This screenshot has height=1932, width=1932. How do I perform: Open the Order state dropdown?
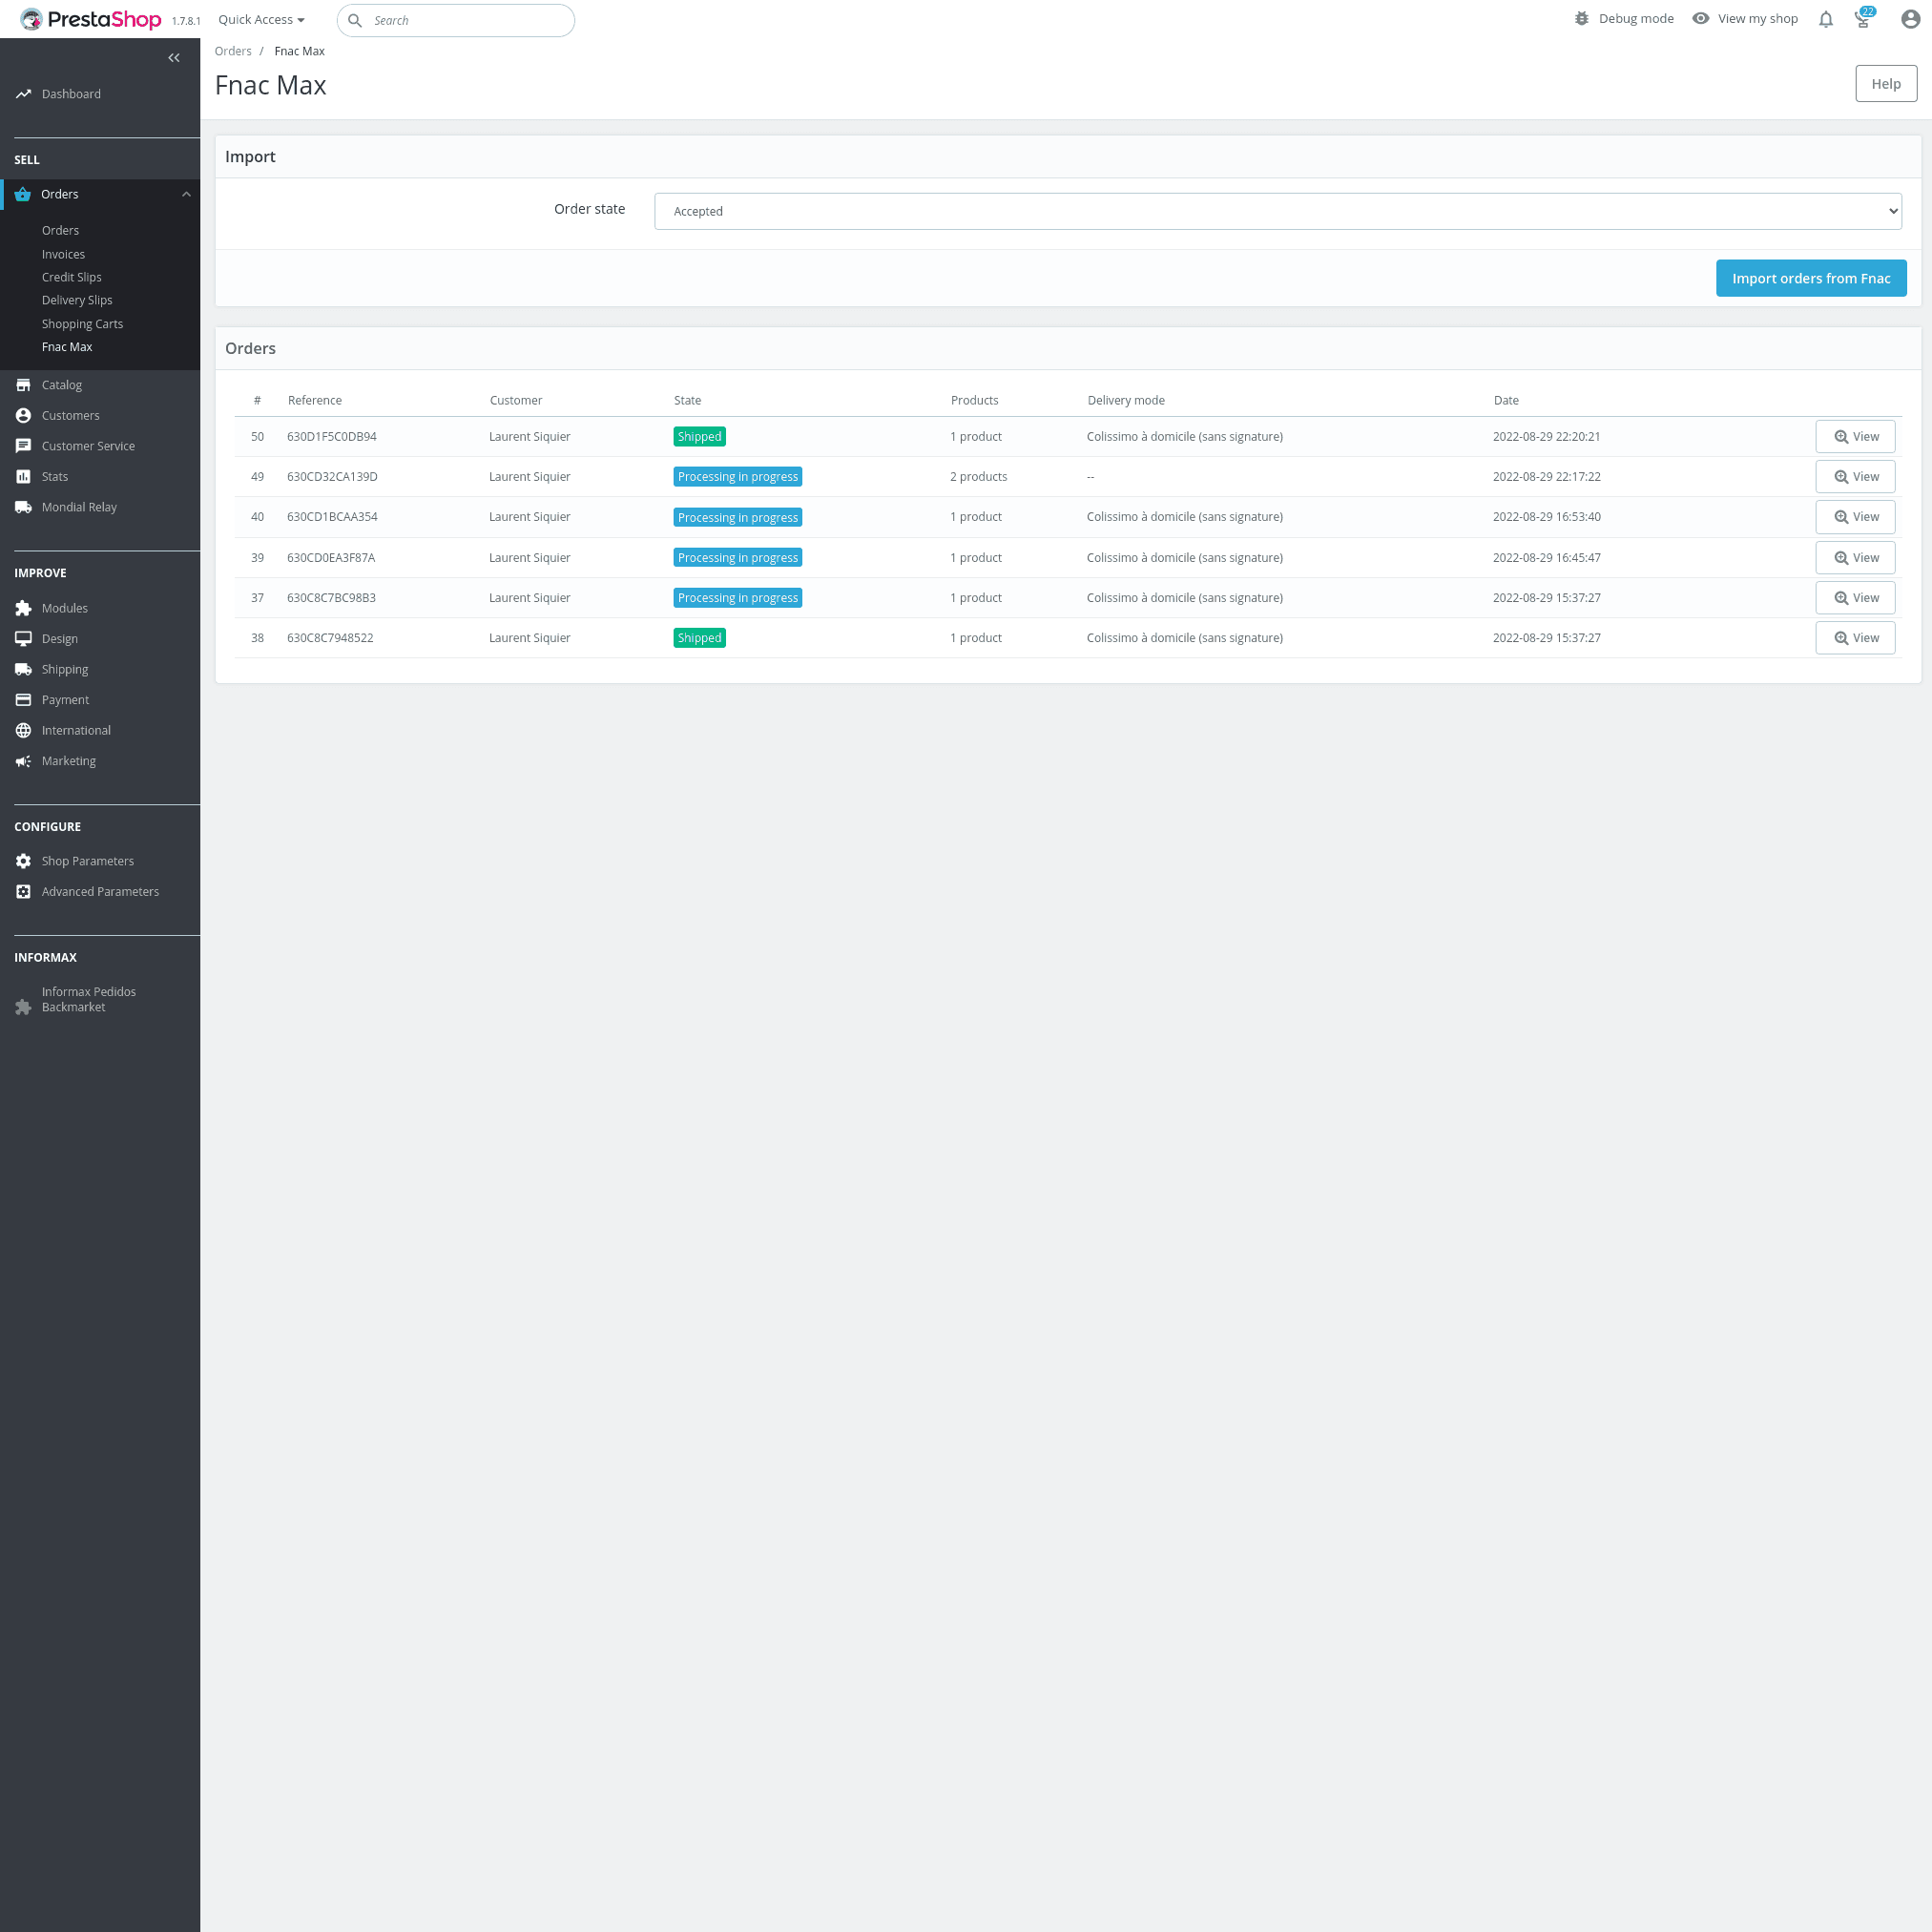(x=1277, y=211)
